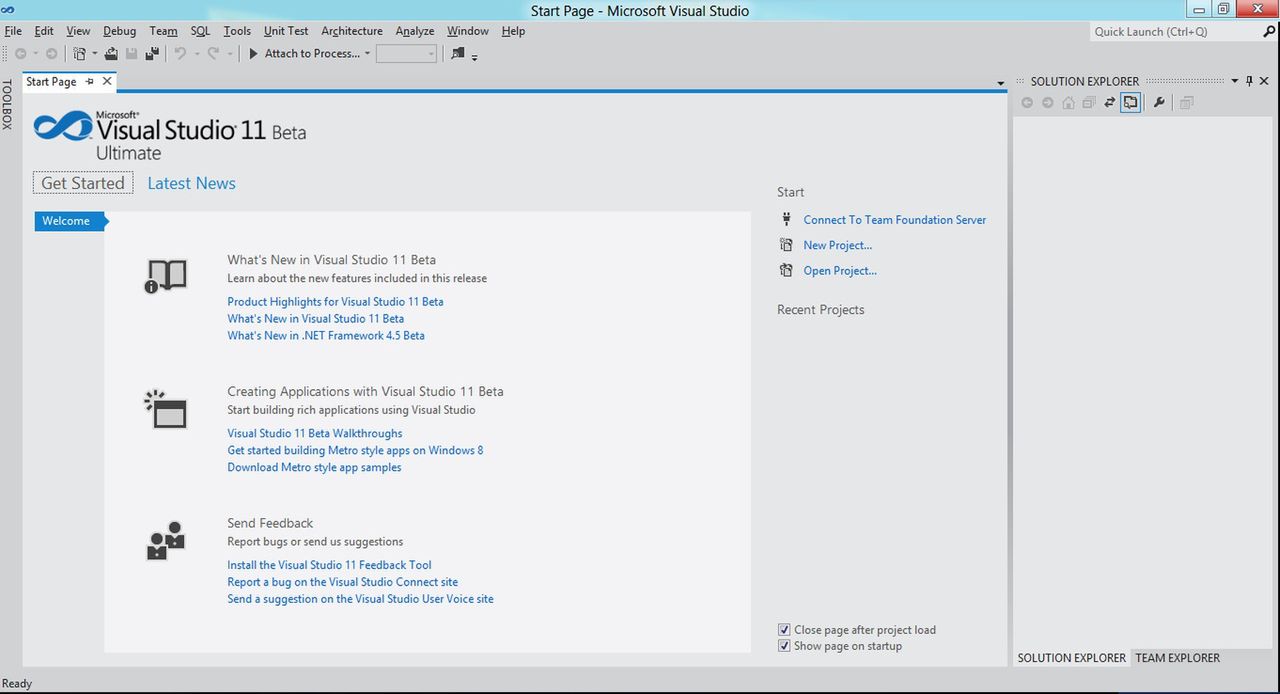Image resolution: width=1280 pixels, height=694 pixels.
Task: Click the last grayed icon in Solution Explorer toolbar
Action: tap(1186, 102)
